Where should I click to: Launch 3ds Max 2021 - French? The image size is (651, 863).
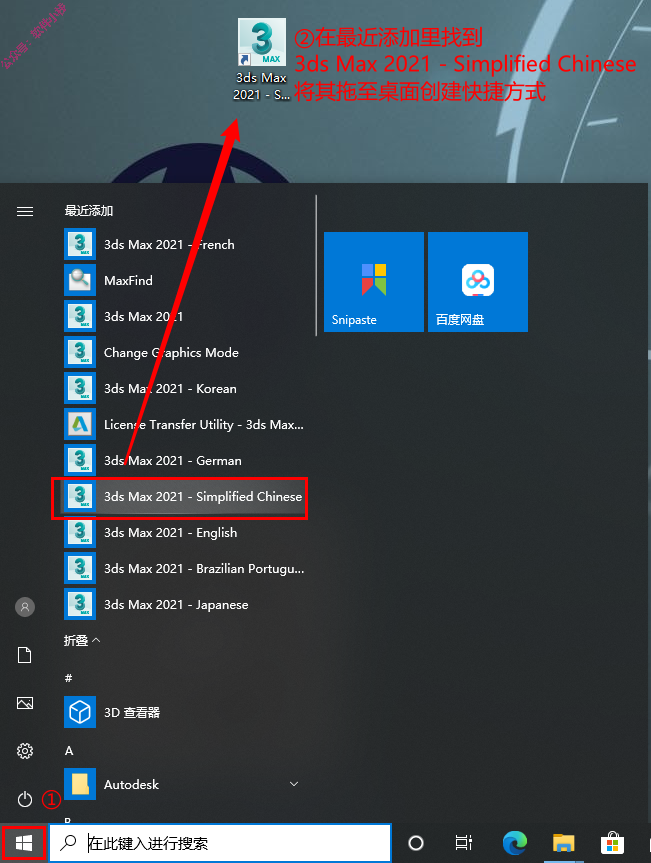[184, 244]
